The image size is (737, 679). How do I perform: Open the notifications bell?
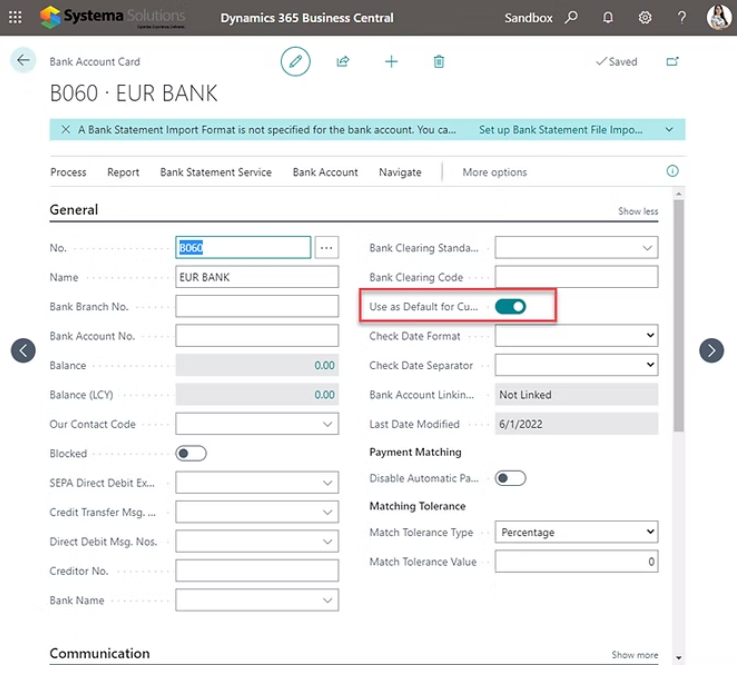[x=608, y=18]
